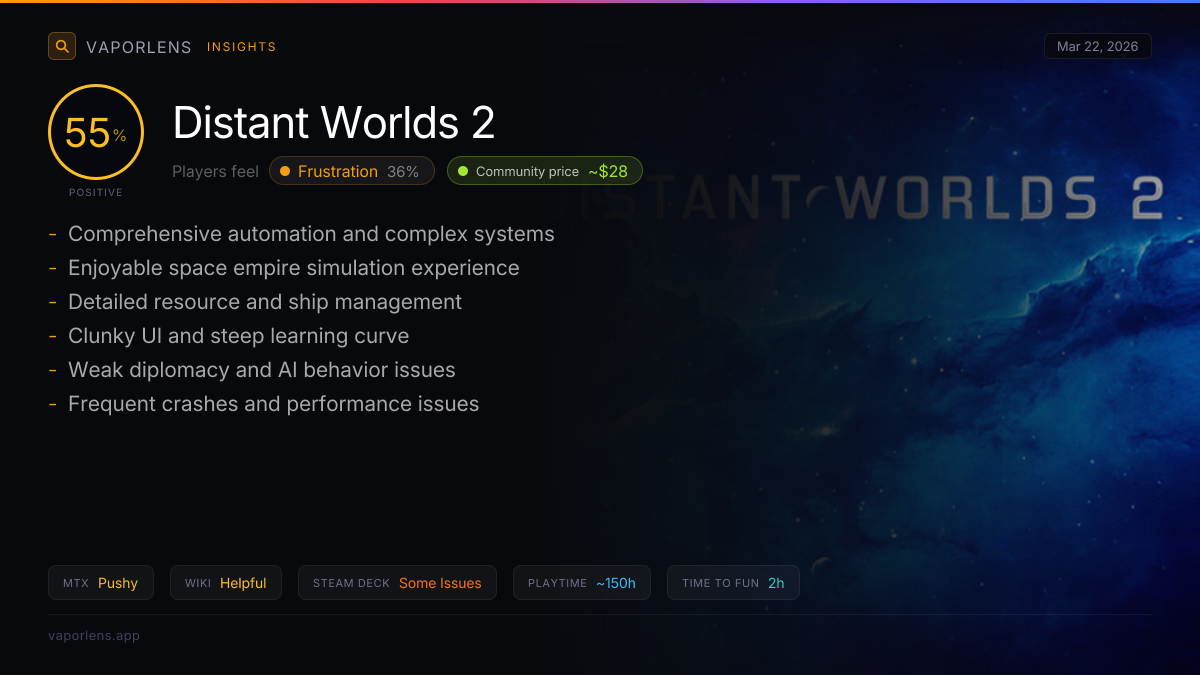Image resolution: width=1200 pixels, height=675 pixels.
Task: Click the Steam Deck Some Issues badge
Action: click(397, 583)
